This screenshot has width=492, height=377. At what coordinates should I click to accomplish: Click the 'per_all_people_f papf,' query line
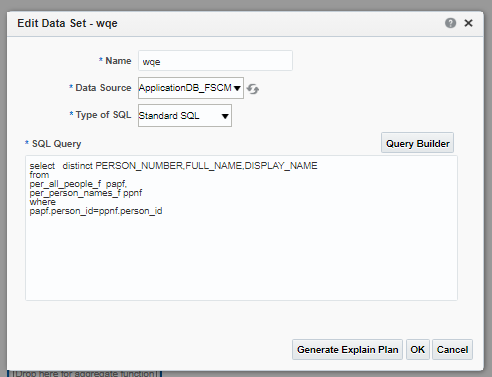78,184
